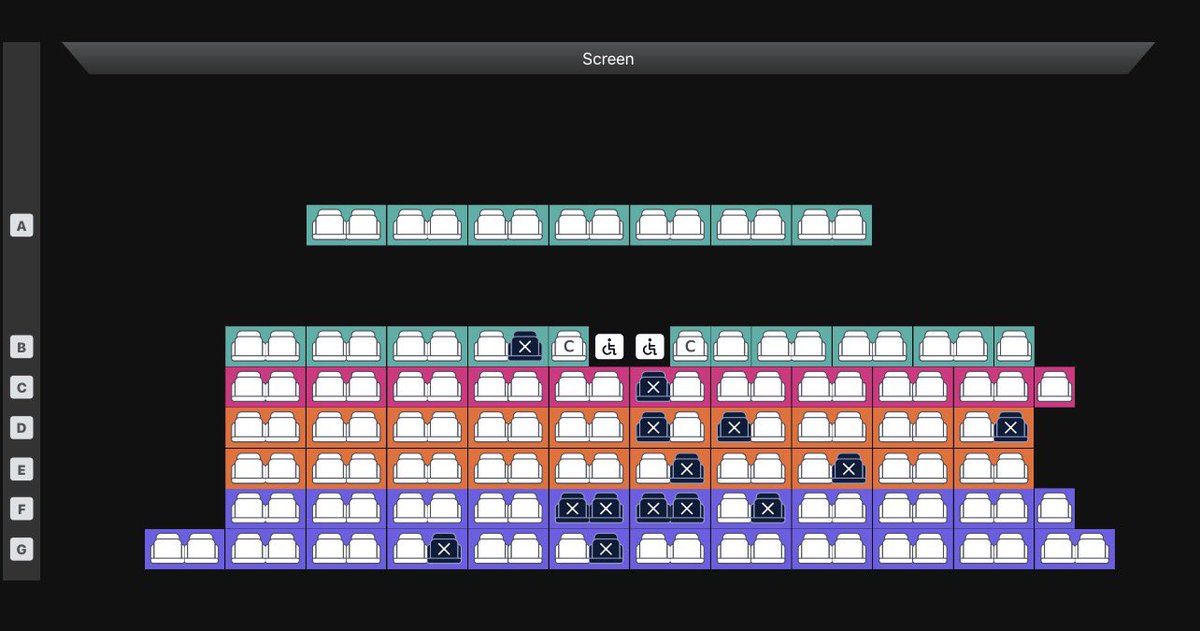Image resolution: width=1200 pixels, height=631 pixels.
Task: Click the first unavailable X seat in row G
Action: coord(444,549)
